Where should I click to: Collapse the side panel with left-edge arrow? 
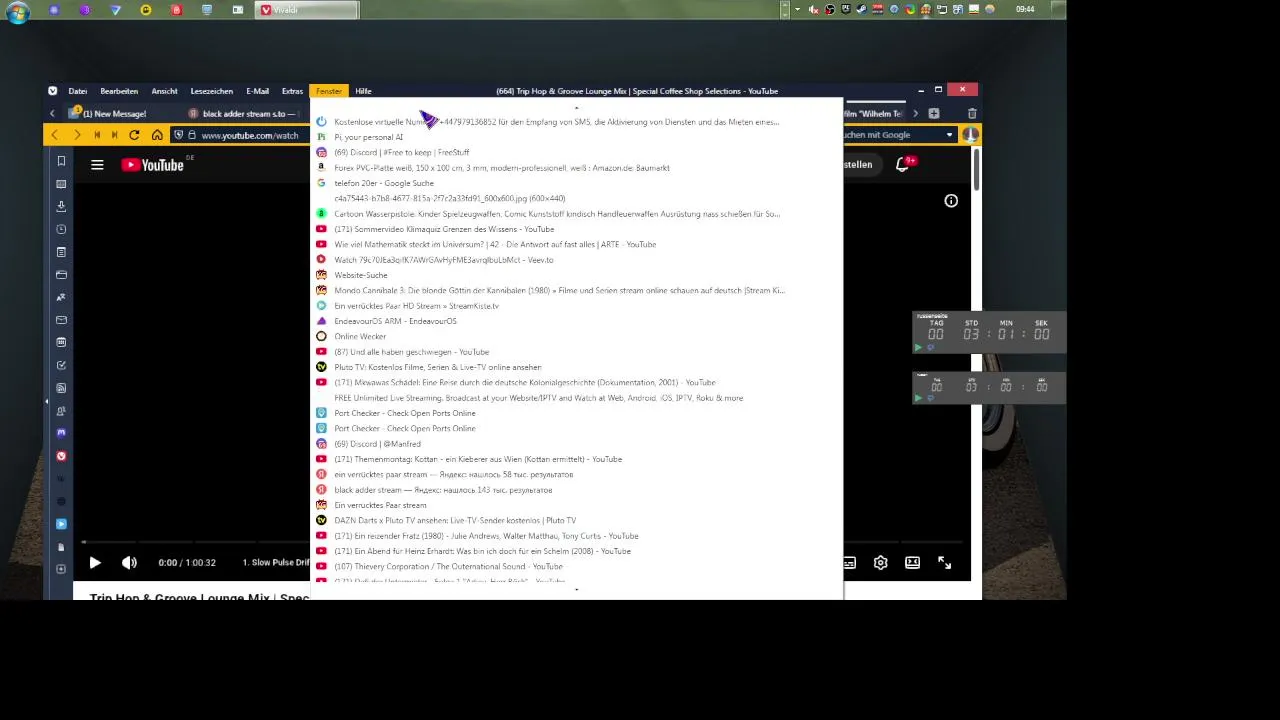(x=46, y=401)
